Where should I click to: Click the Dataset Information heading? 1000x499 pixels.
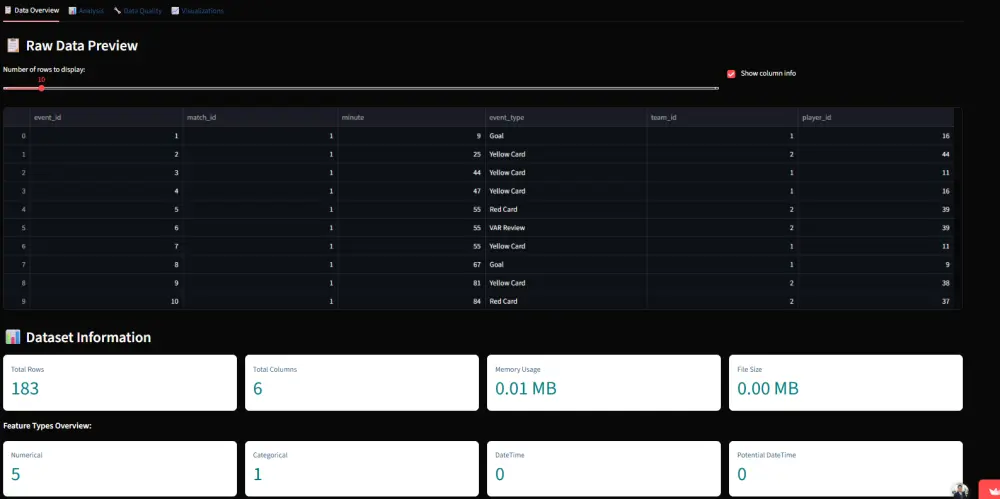point(89,338)
